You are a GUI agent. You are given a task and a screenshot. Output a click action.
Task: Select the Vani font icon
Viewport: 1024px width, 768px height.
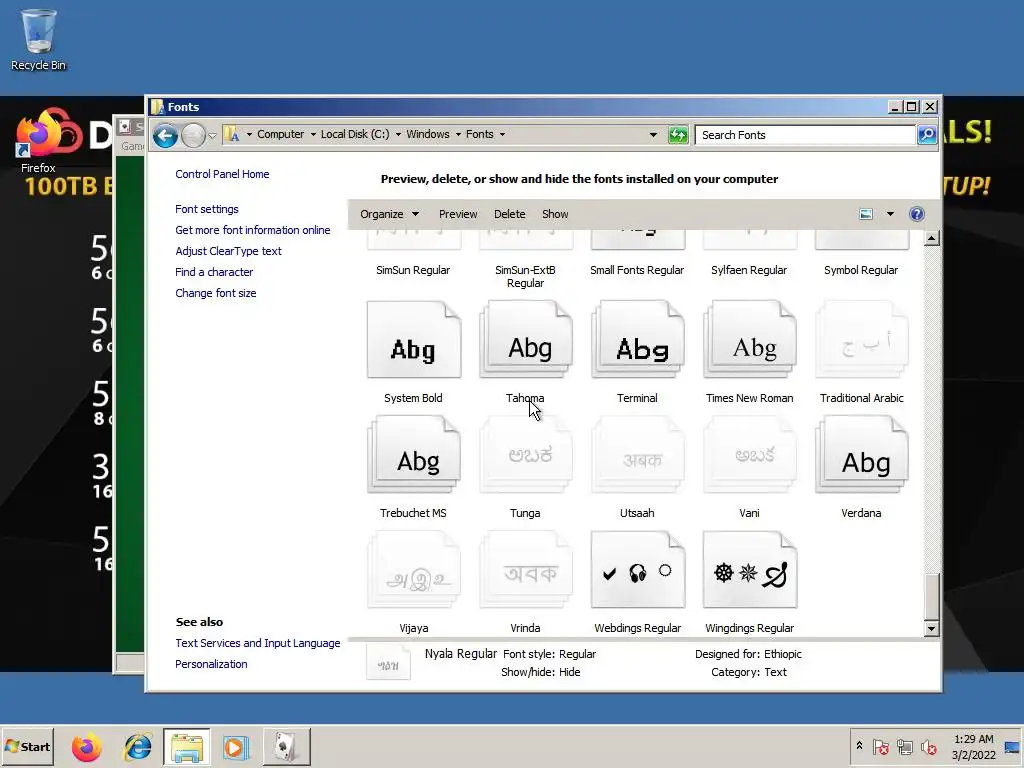[750, 455]
